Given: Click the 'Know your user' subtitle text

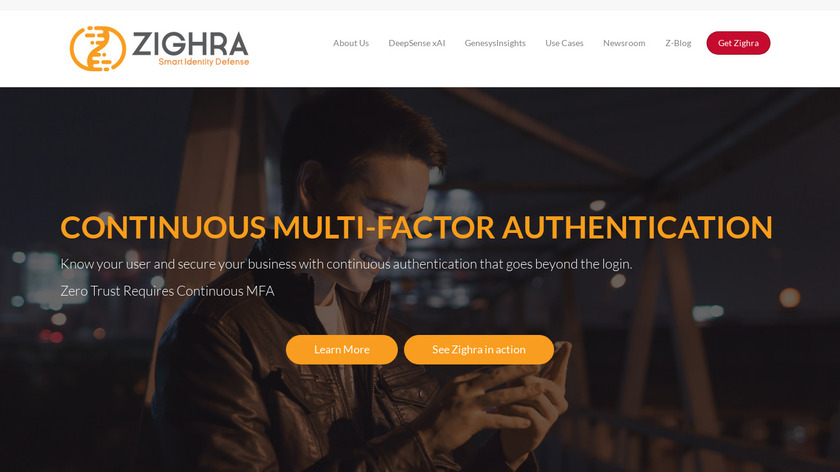Looking at the screenshot, I should (346, 264).
